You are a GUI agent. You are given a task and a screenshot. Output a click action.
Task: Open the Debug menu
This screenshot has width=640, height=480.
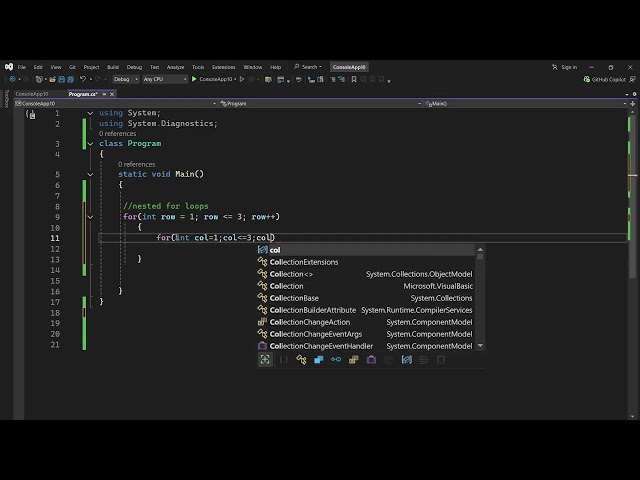[134, 67]
